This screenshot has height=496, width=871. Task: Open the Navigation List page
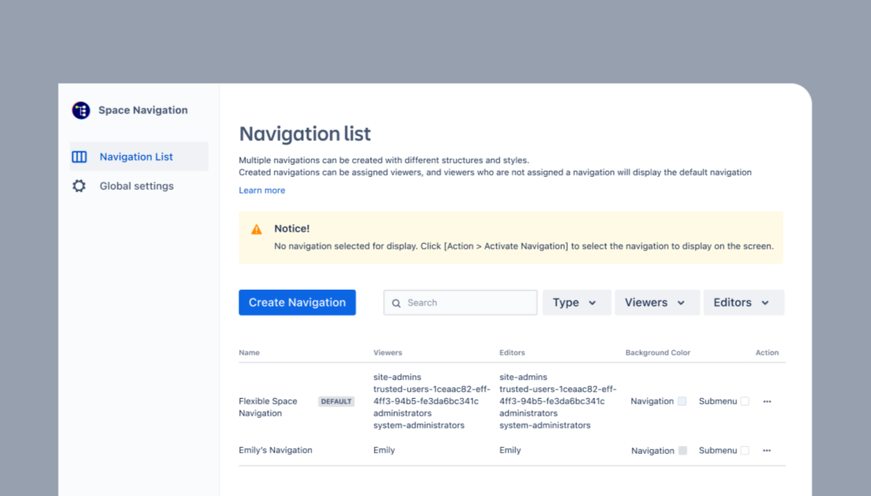tap(139, 157)
